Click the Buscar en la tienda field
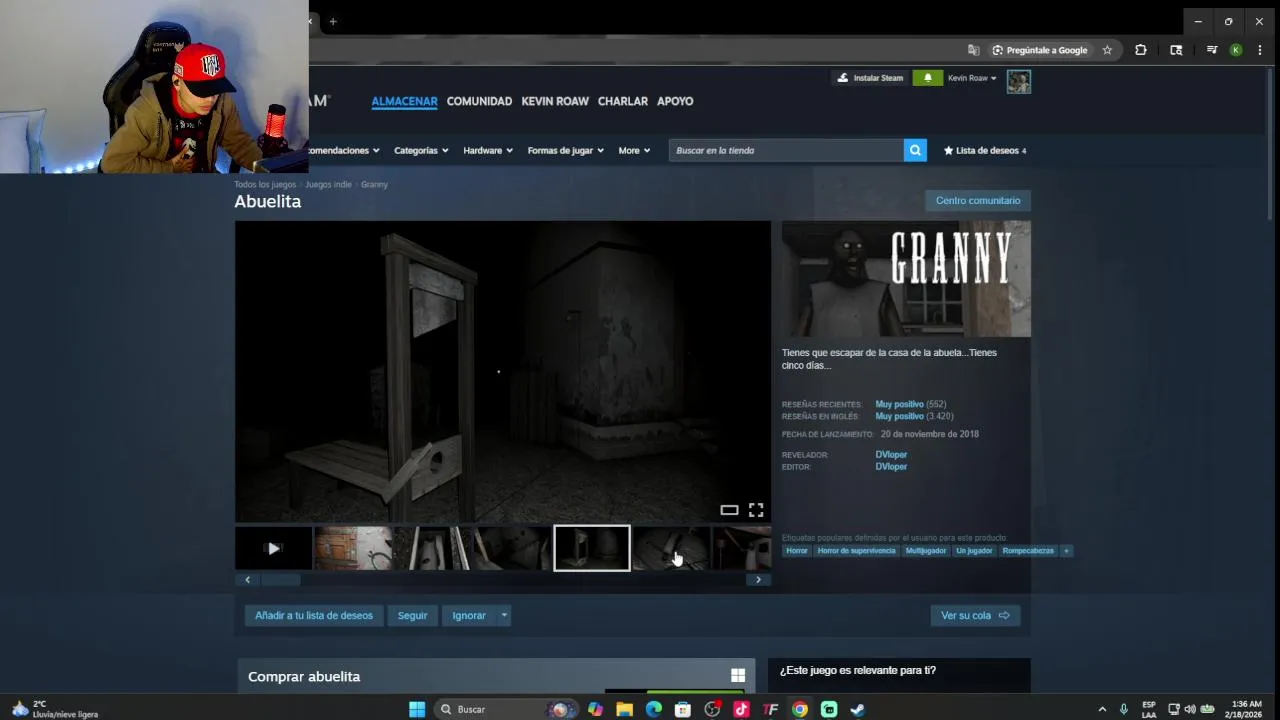 click(786, 150)
